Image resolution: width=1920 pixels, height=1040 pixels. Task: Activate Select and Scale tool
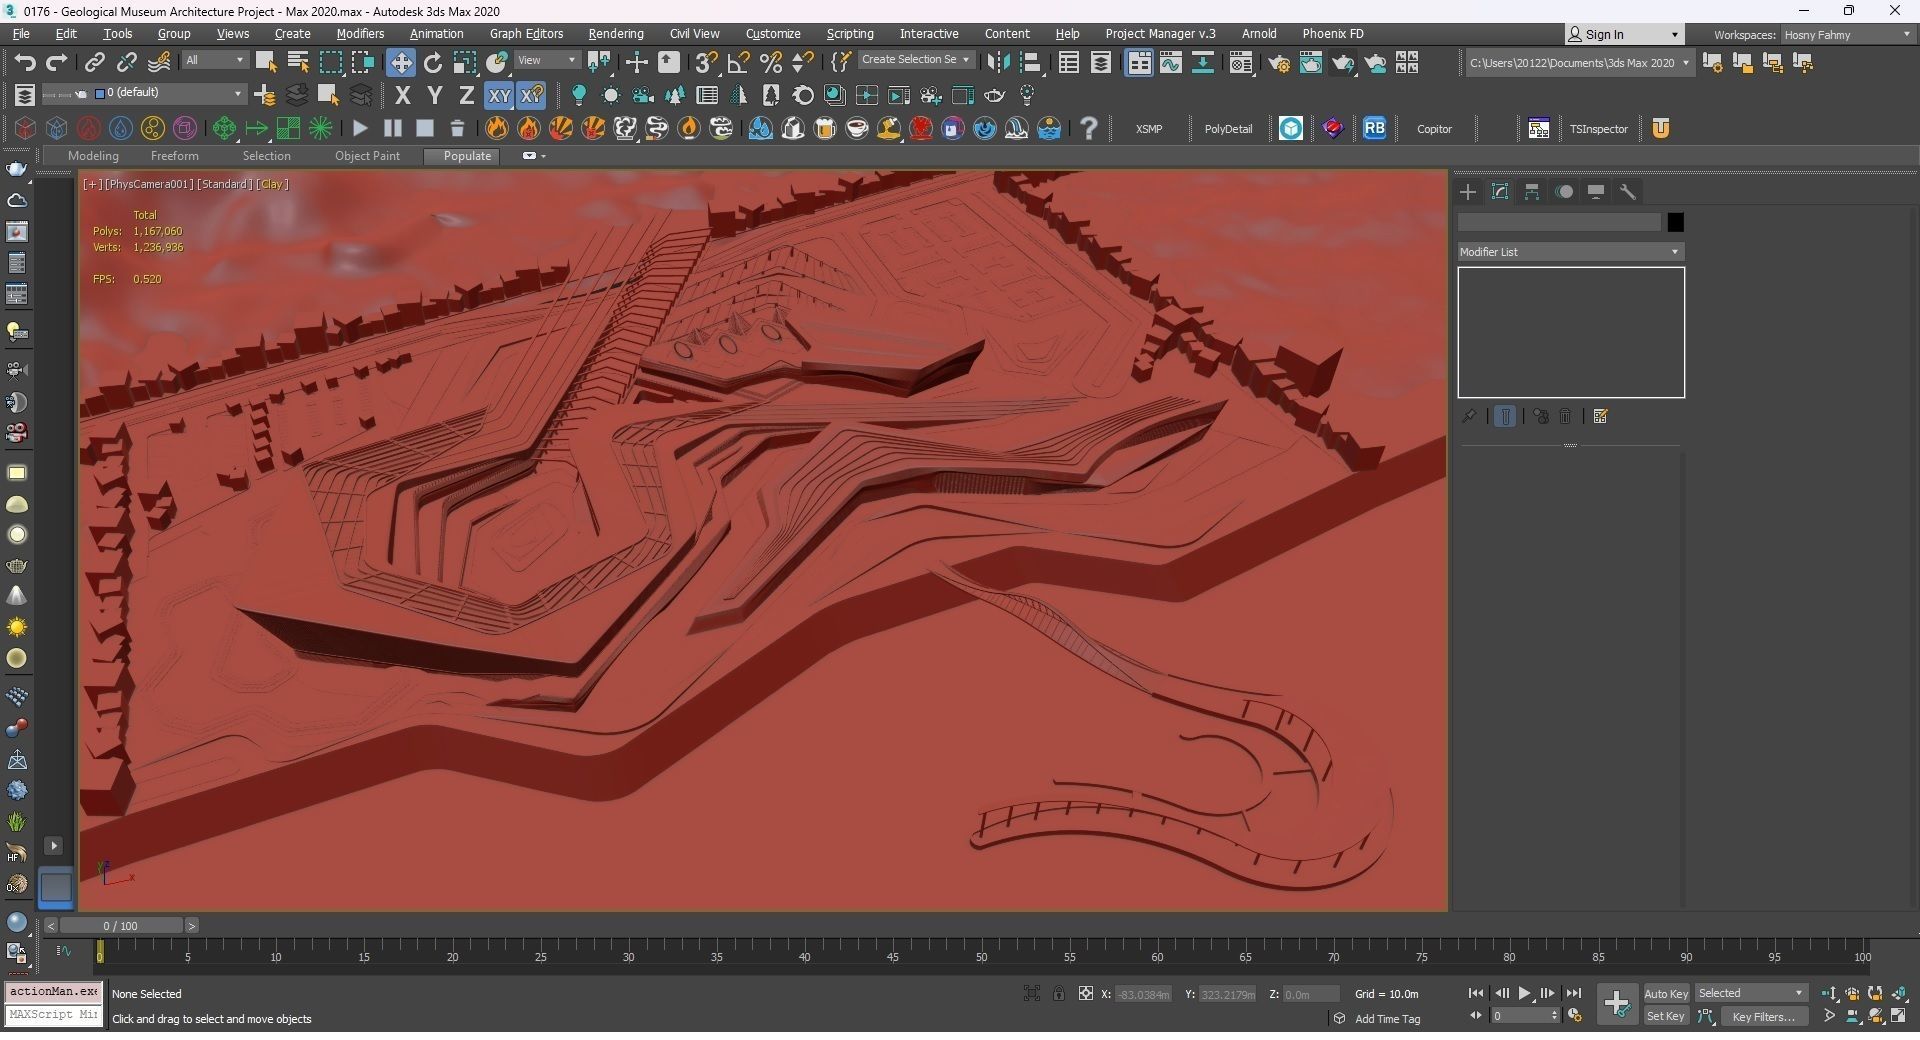[x=465, y=62]
